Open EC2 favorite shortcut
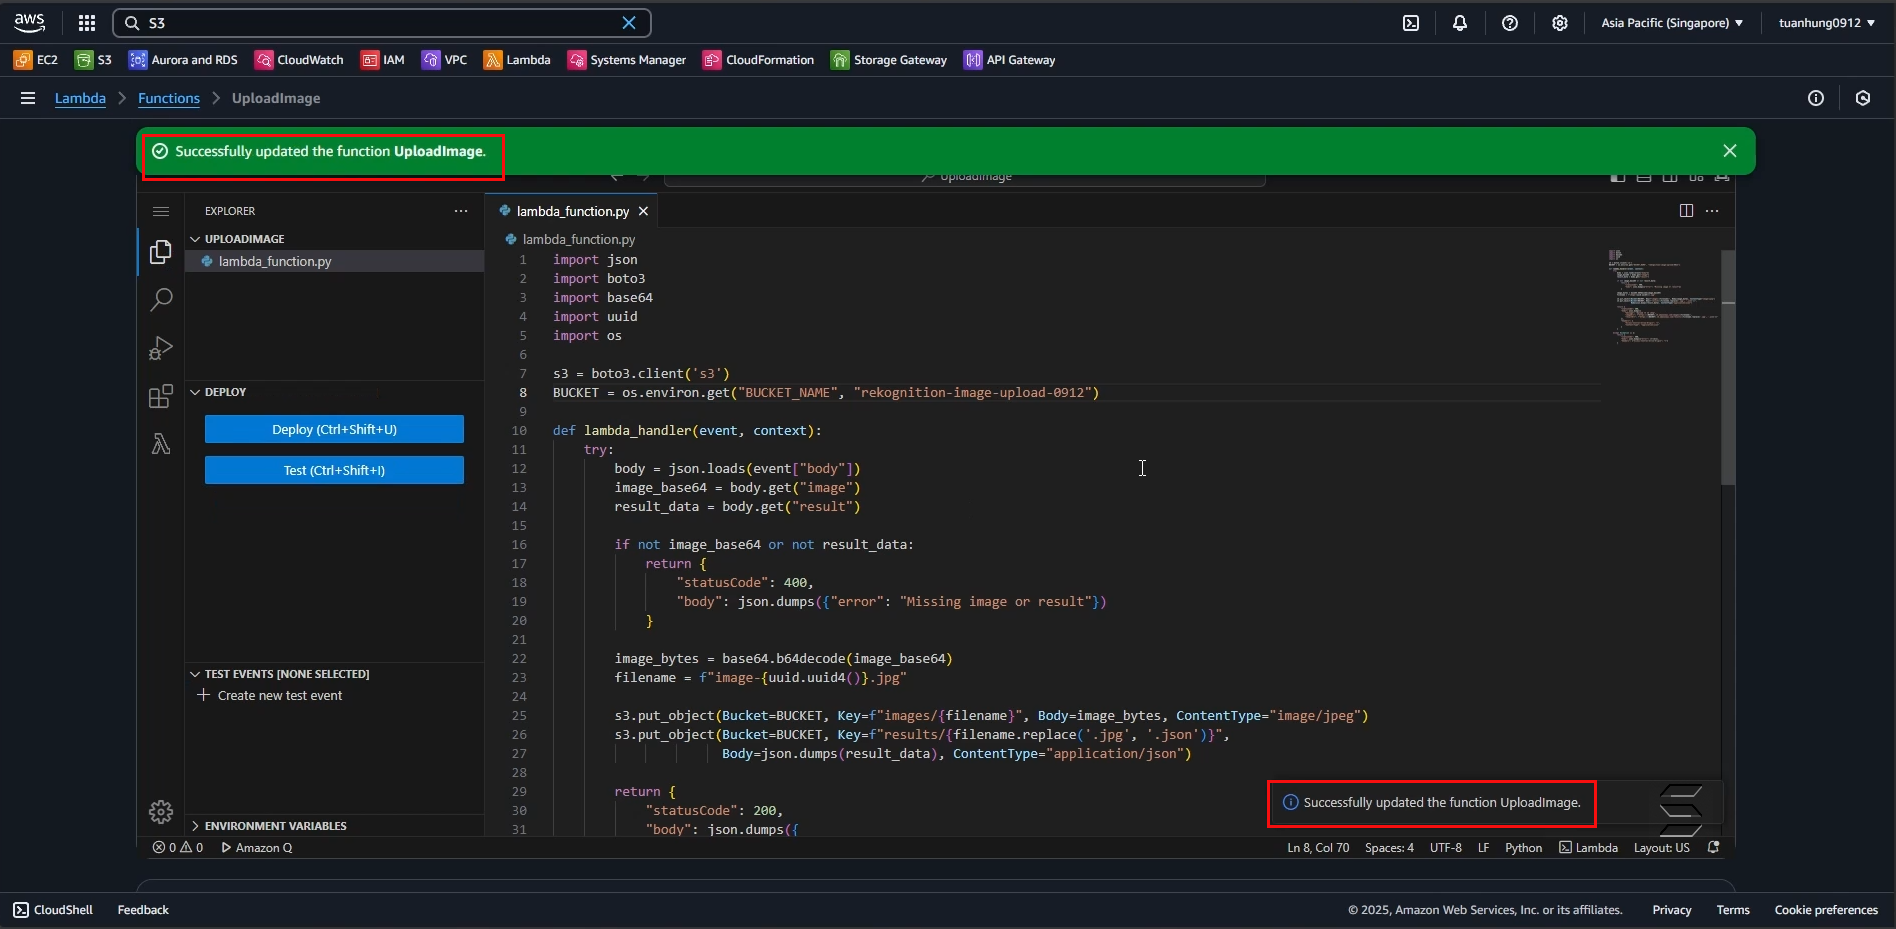Screen dimensions: 1896x929 [x=36, y=60]
